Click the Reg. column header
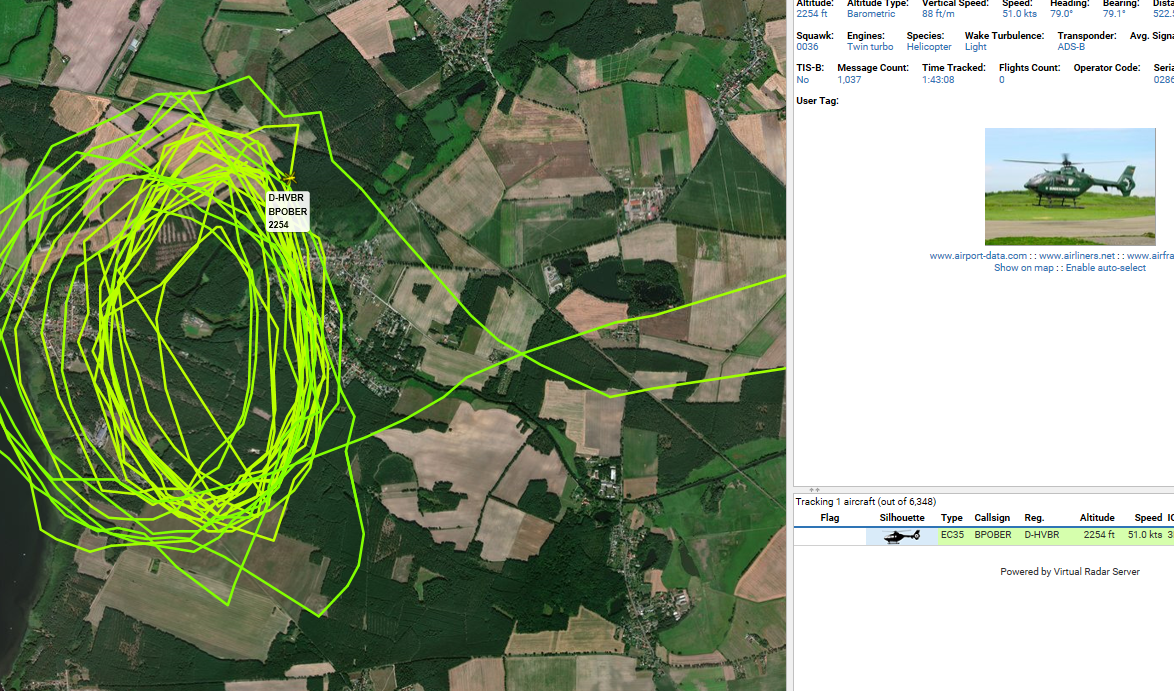Screen dimensions: 1174x691 tap(1033, 518)
